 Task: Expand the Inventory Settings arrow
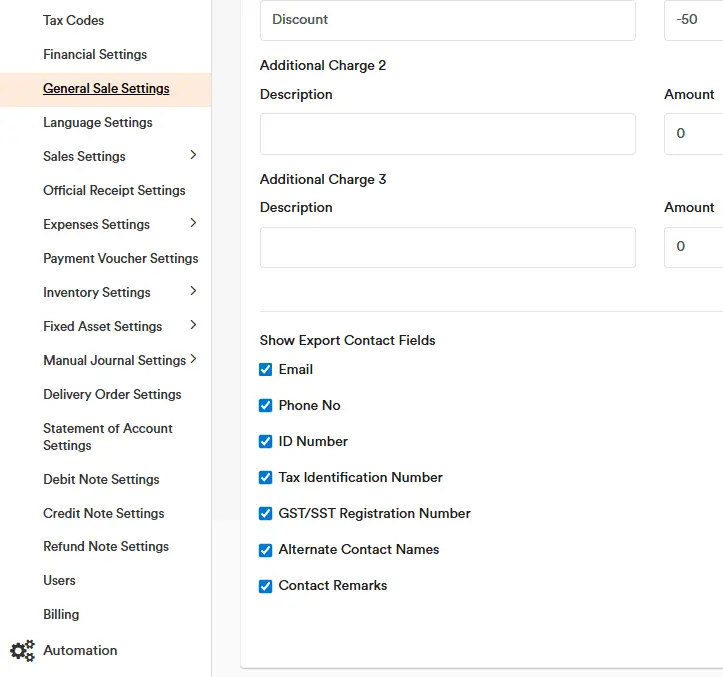pos(193,291)
